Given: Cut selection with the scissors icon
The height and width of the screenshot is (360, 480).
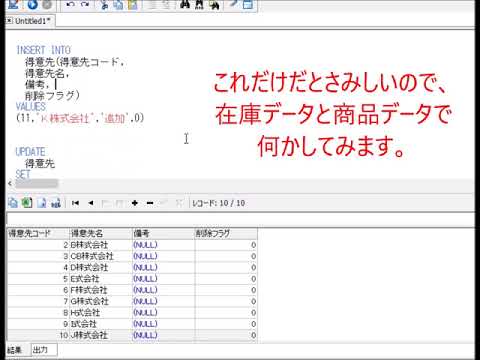Looking at the screenshot, I should (x=104, y=4).
